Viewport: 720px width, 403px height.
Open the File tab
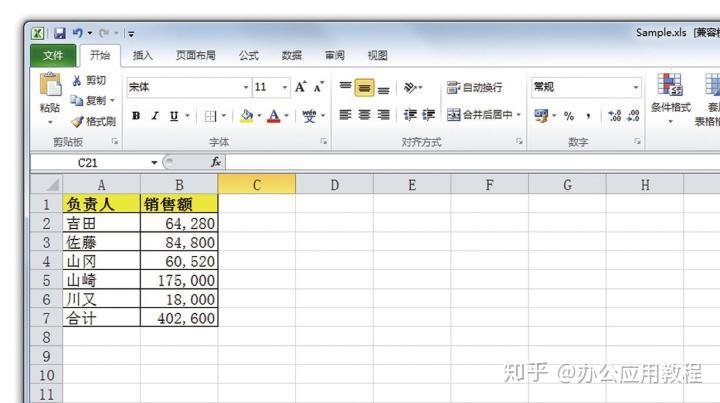pos(53,56)
